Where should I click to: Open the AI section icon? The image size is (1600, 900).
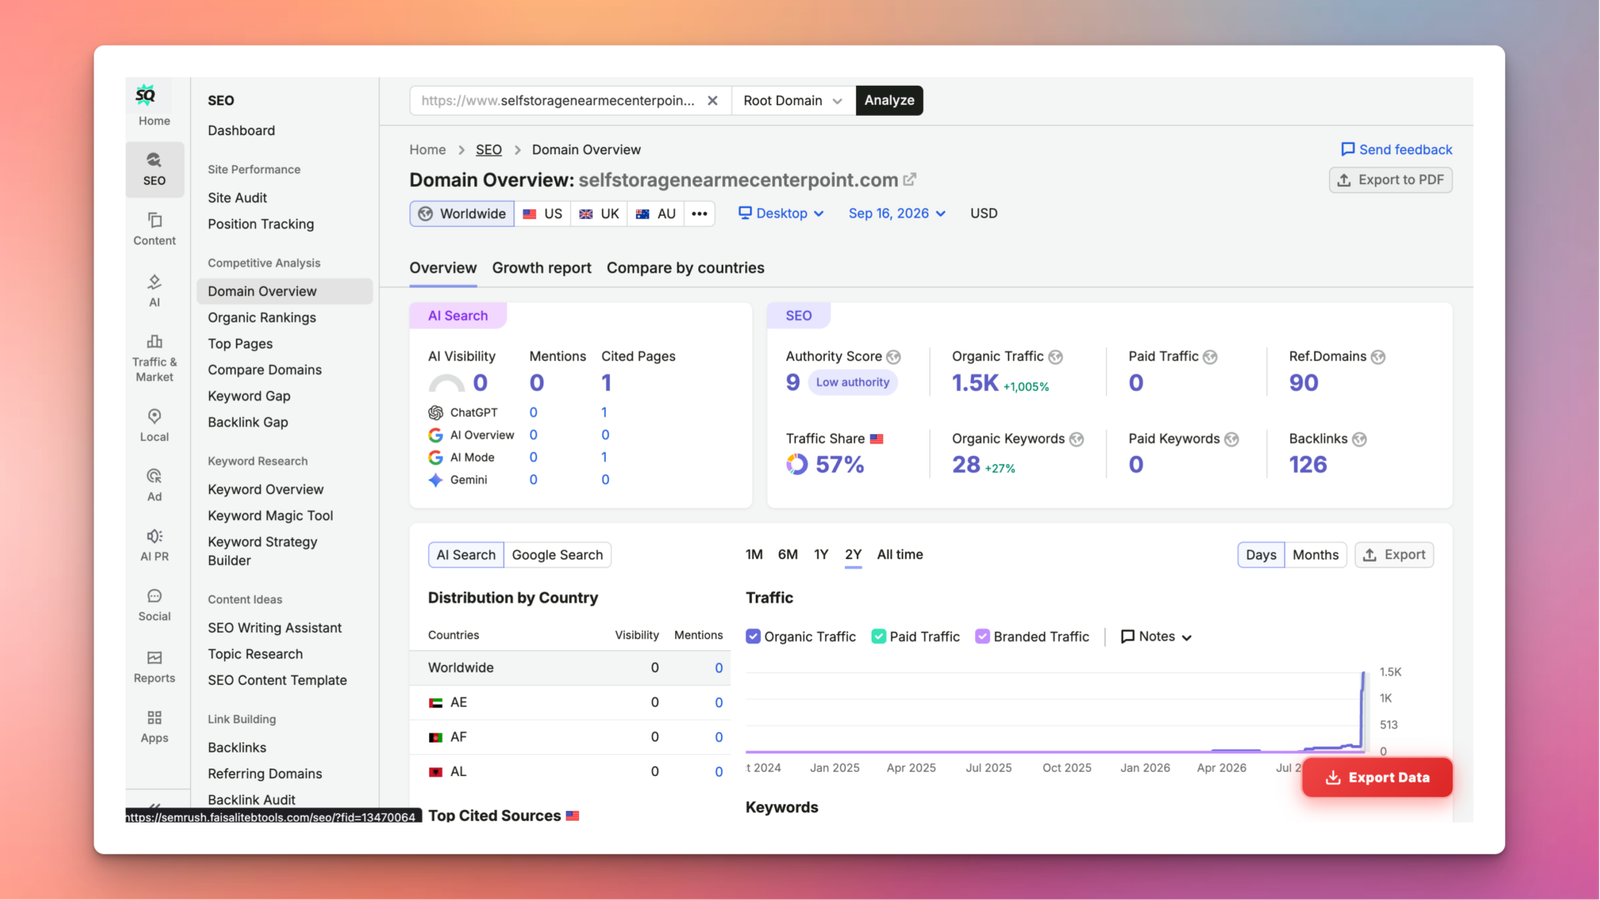[x=154, y=290]
